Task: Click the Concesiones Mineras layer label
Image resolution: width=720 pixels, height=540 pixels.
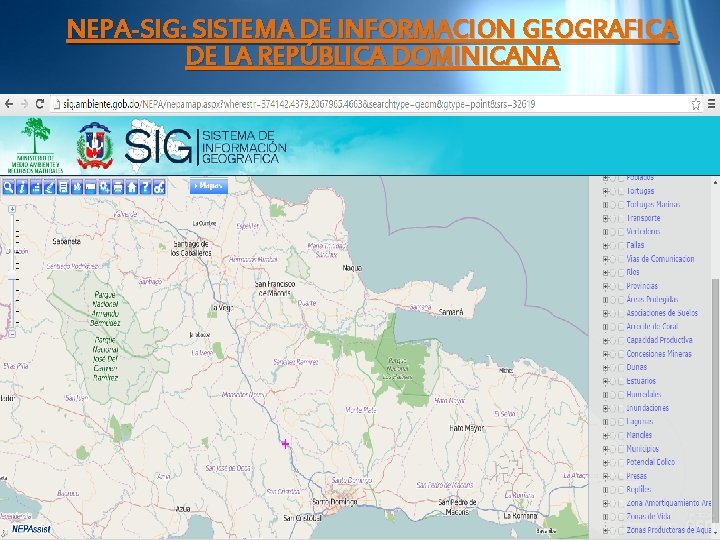Action: click(x=659, y=354)
